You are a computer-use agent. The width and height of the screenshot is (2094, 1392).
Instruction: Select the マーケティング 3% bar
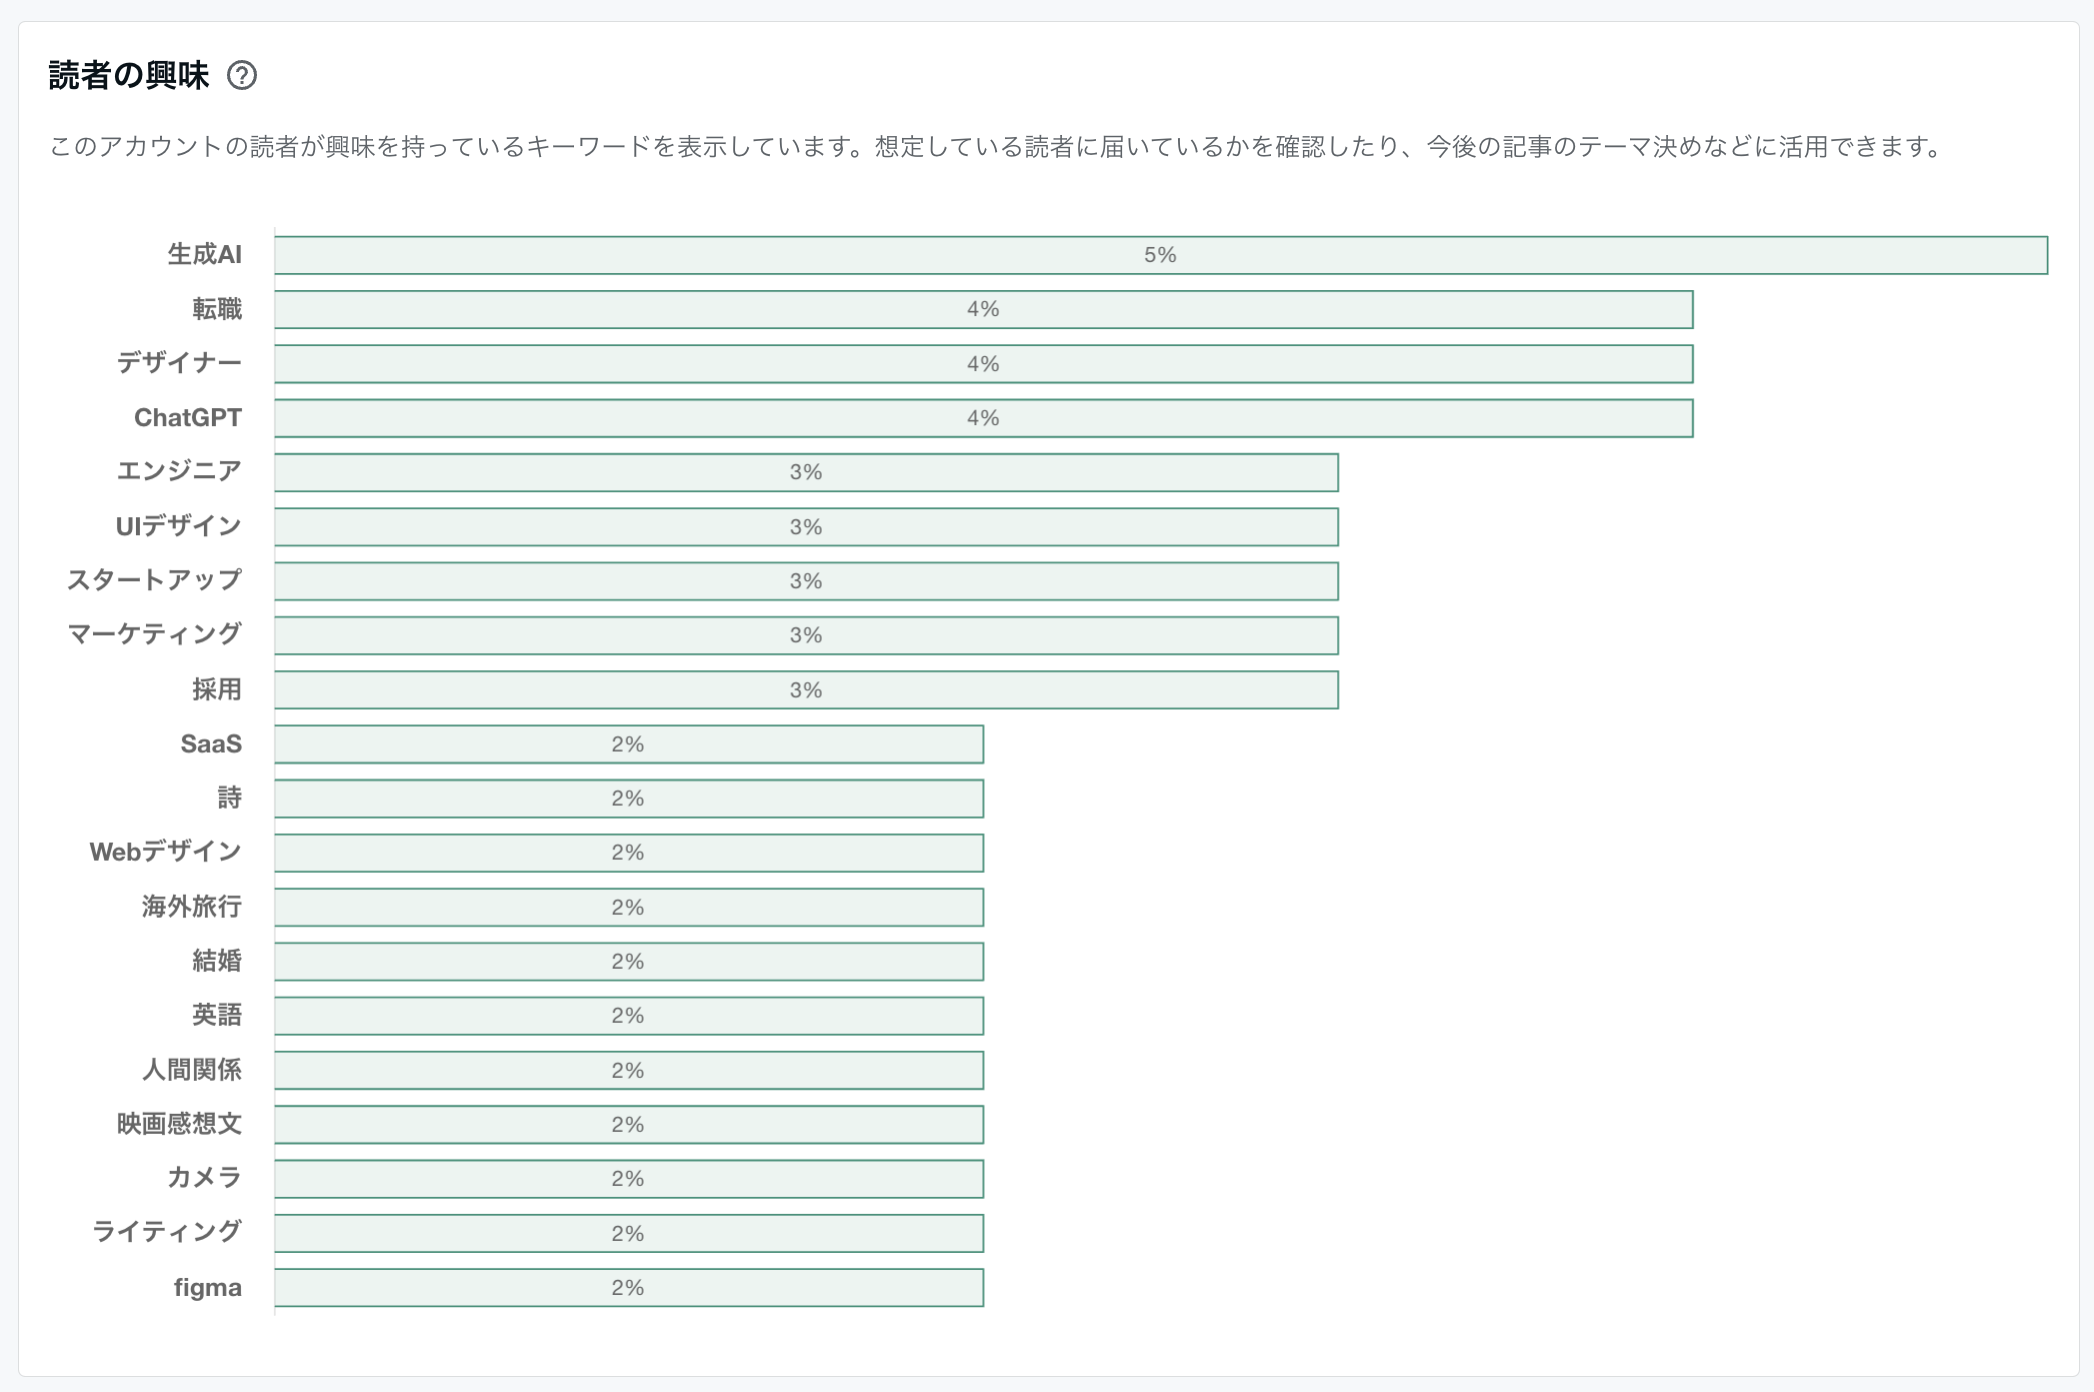tap(807, 635)
